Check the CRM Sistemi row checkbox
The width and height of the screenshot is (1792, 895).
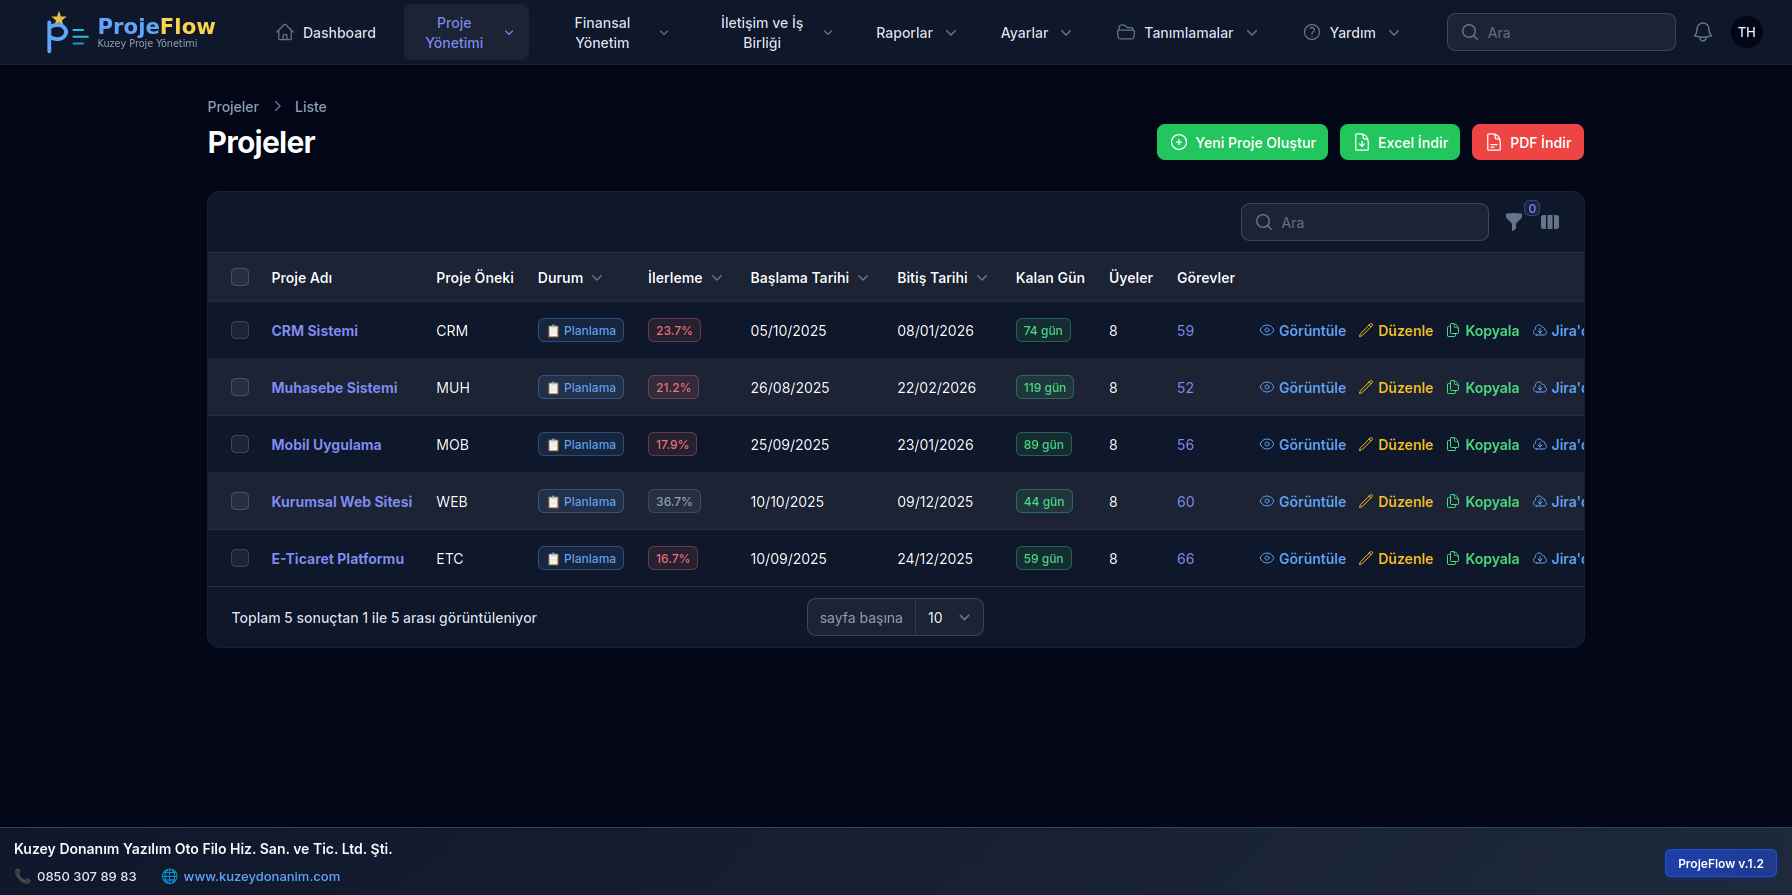point(240,330)
